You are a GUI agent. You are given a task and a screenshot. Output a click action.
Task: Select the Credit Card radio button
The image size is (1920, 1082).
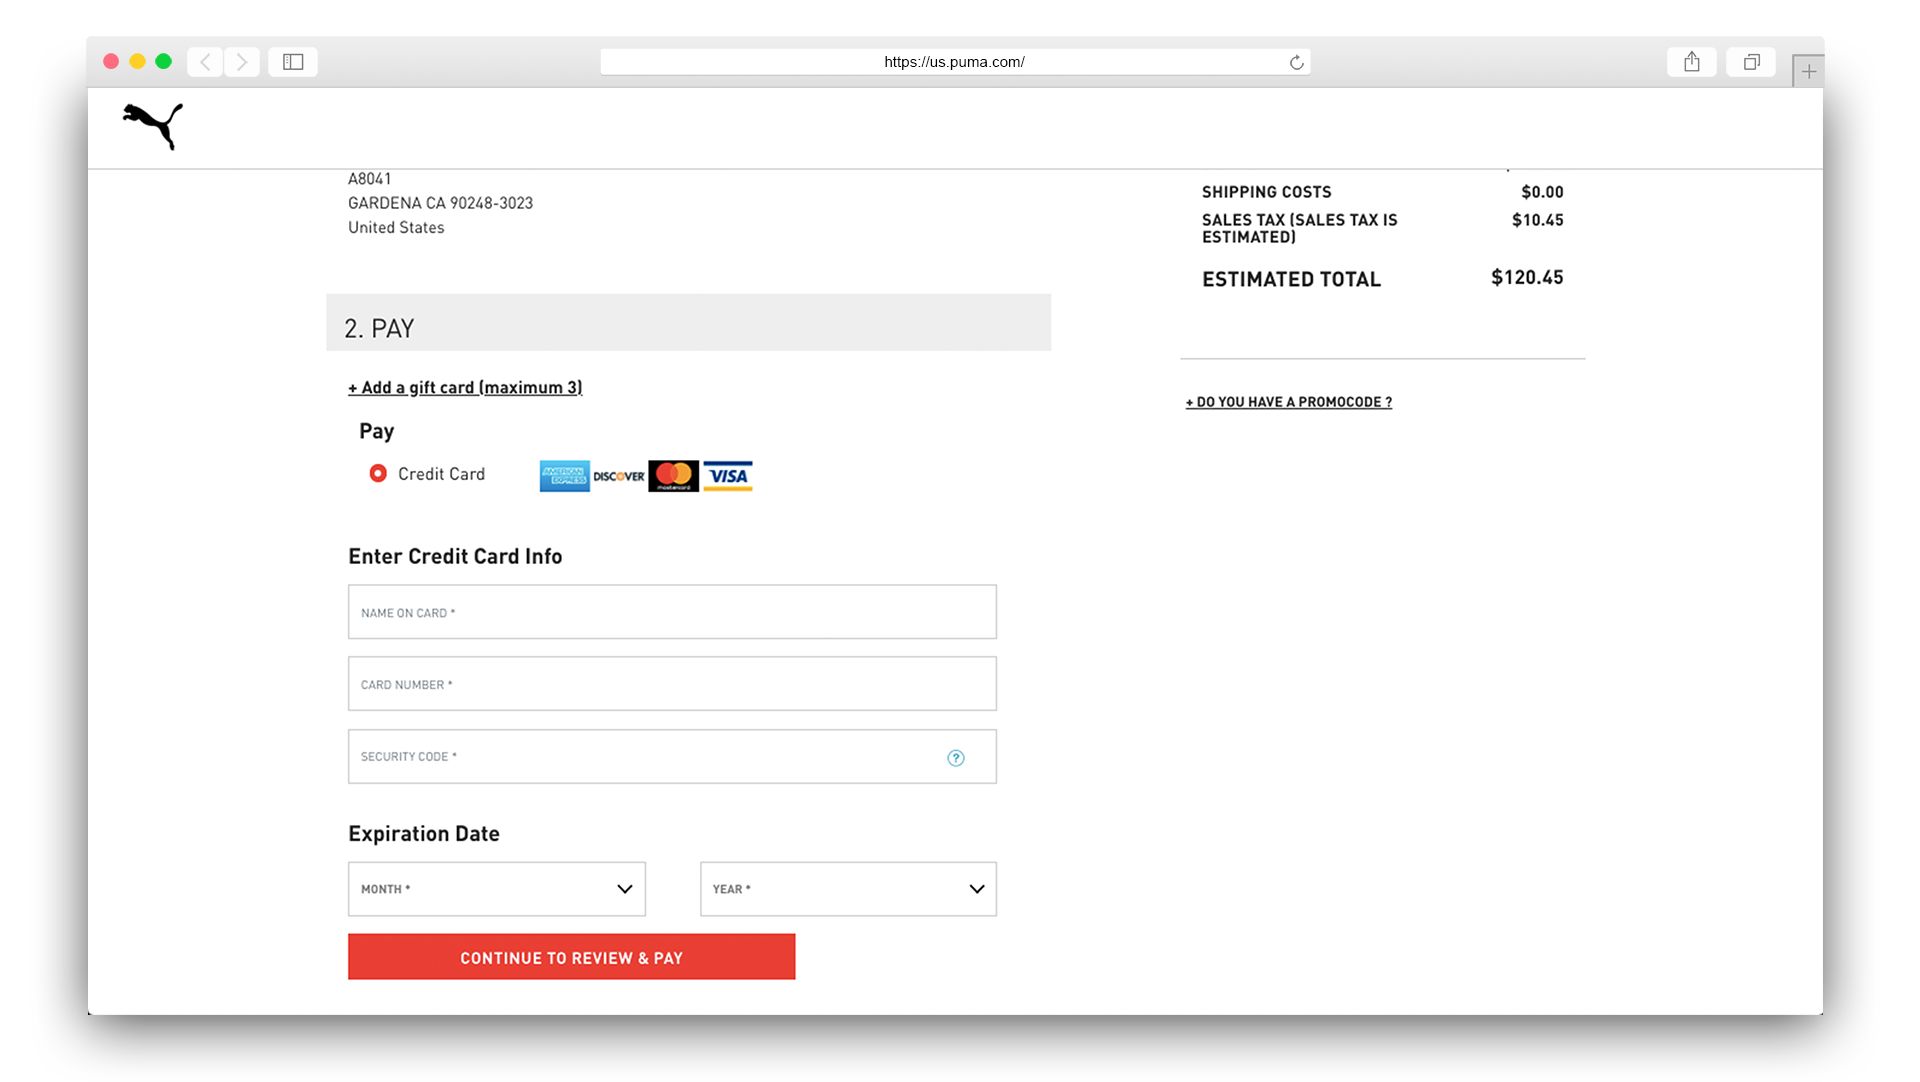pos(377,473)
